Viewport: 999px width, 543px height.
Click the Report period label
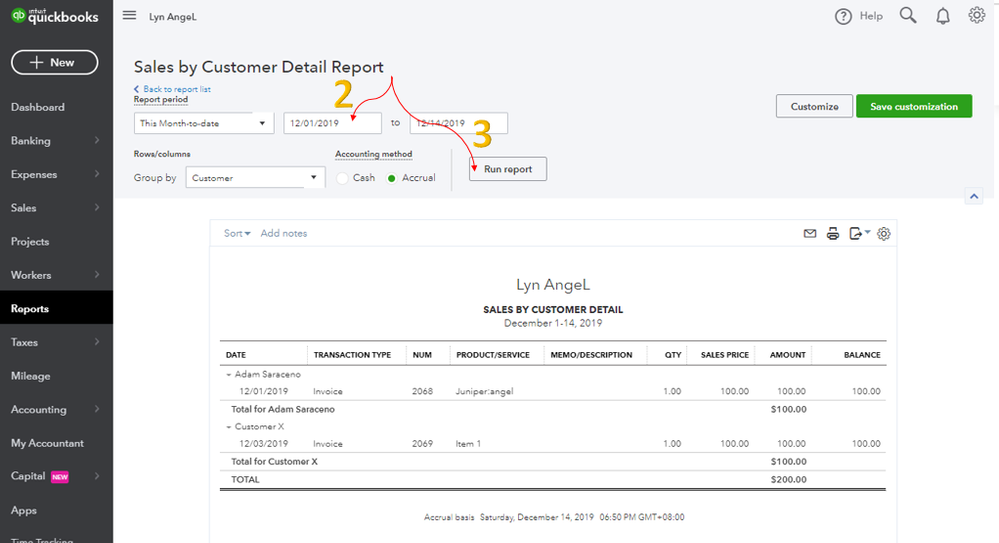[161, 99]
